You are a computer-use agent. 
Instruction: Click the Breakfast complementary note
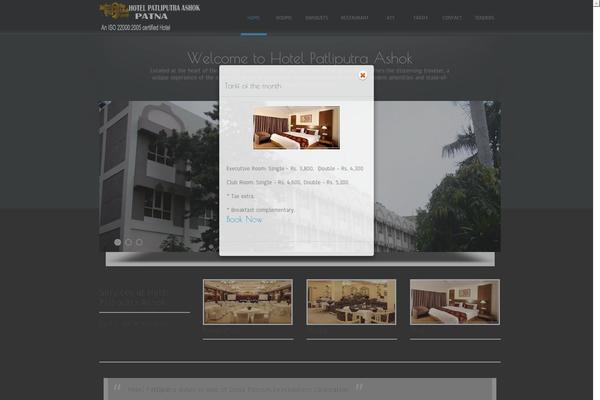(261, 210)
